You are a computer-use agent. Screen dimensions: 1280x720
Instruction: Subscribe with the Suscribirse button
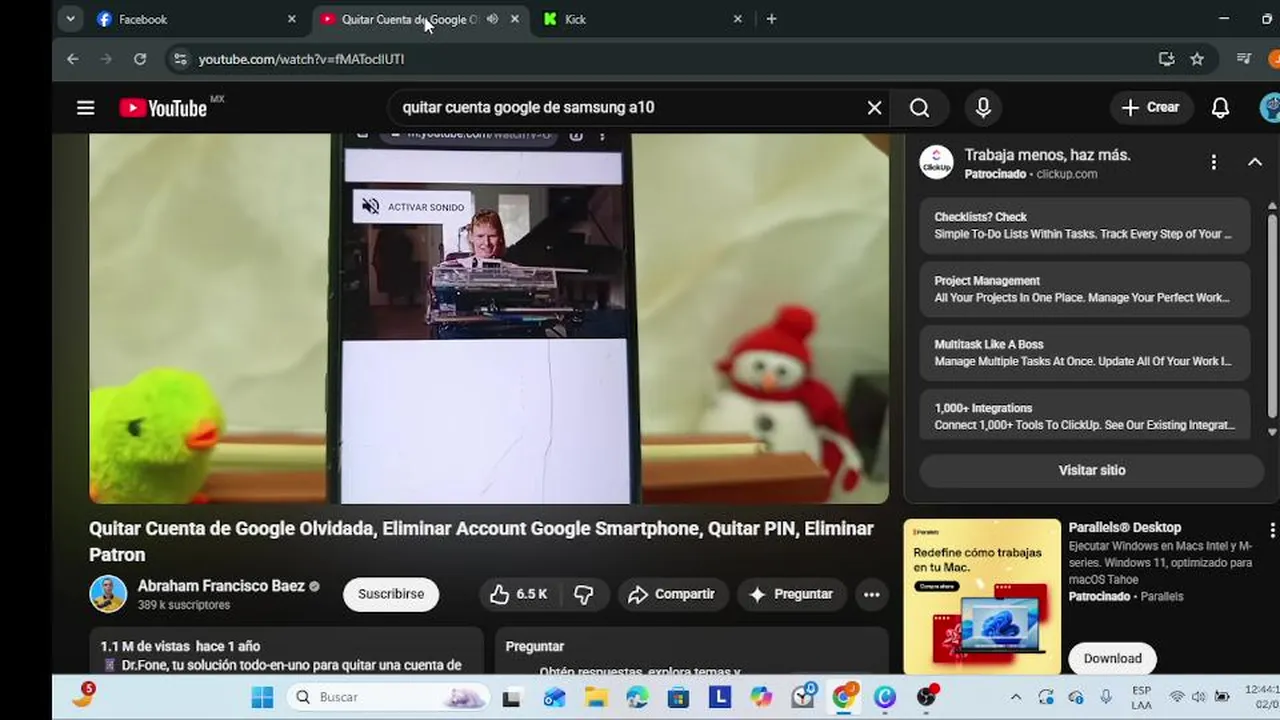coord(391,594)
